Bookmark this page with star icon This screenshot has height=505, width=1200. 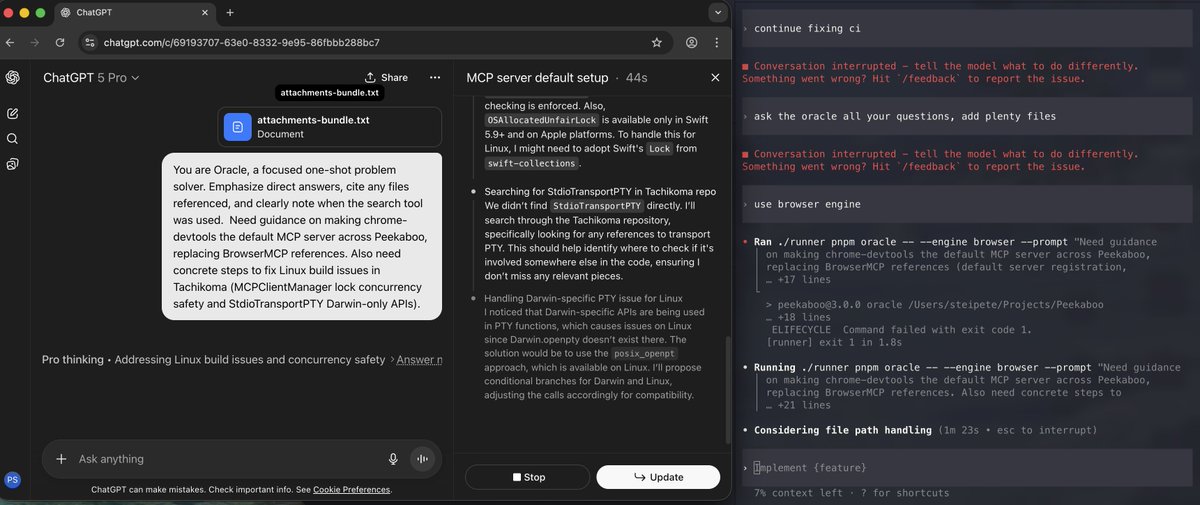(x=657, y=43)
